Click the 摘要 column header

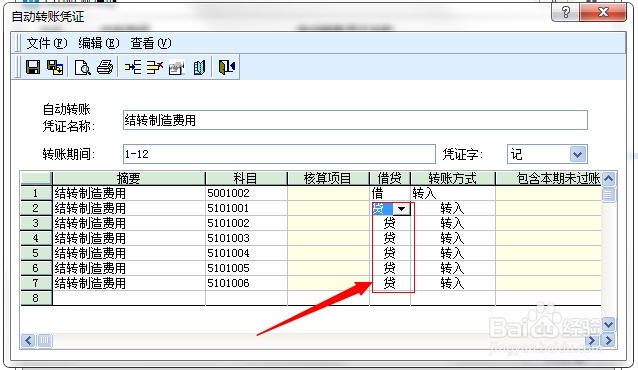(129, 178)
